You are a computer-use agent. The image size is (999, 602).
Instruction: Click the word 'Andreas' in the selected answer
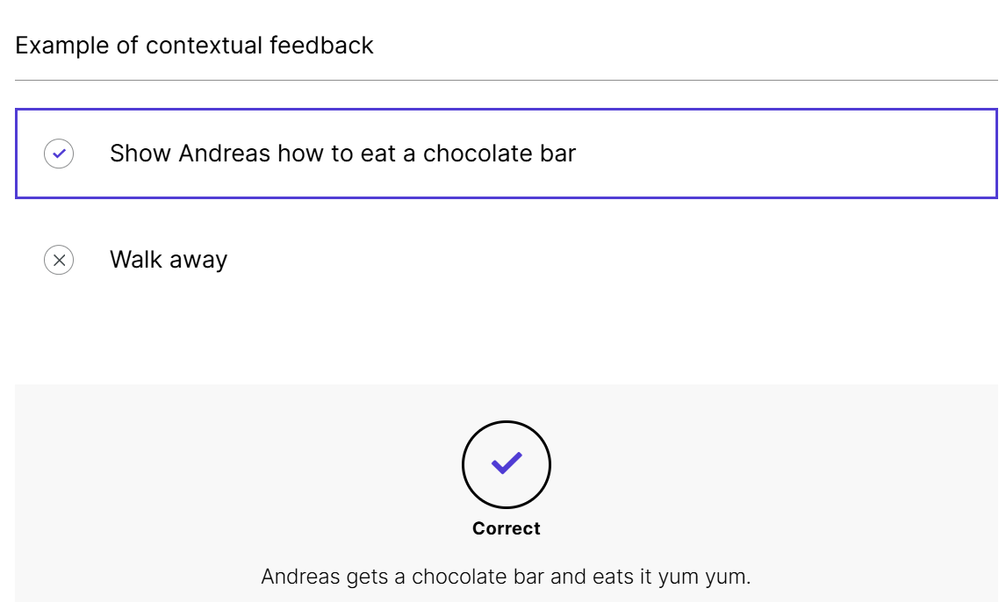[x=225, y=154]
